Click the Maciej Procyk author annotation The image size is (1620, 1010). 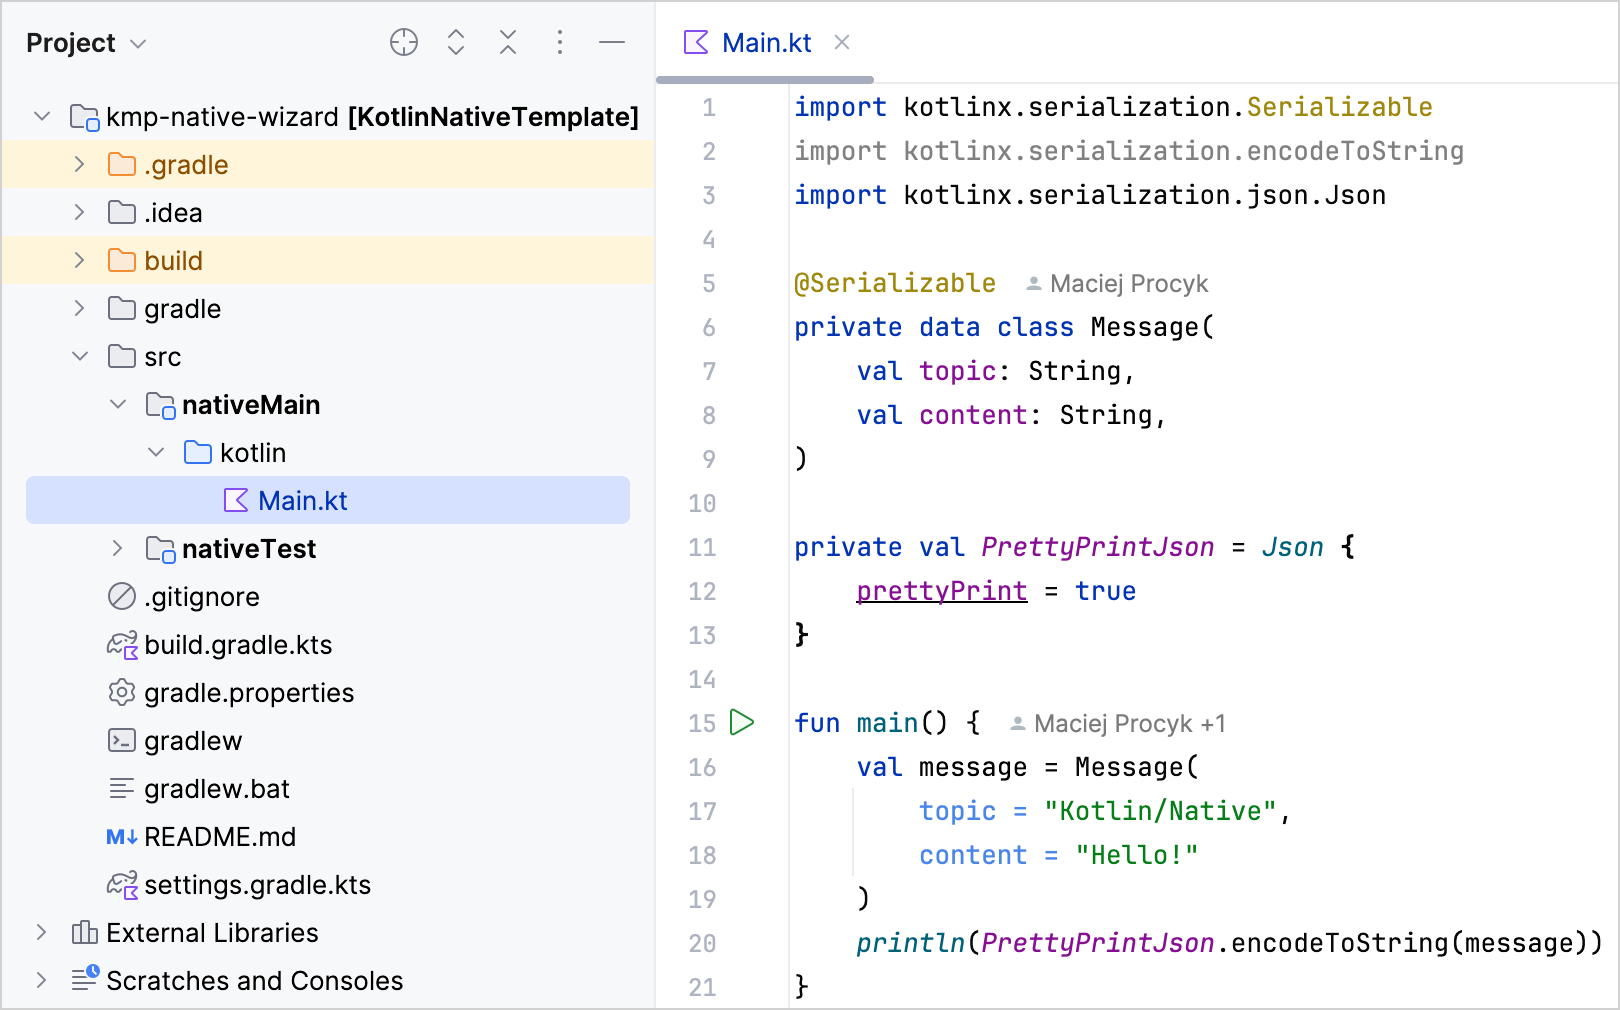click(x=1116, y=283)
